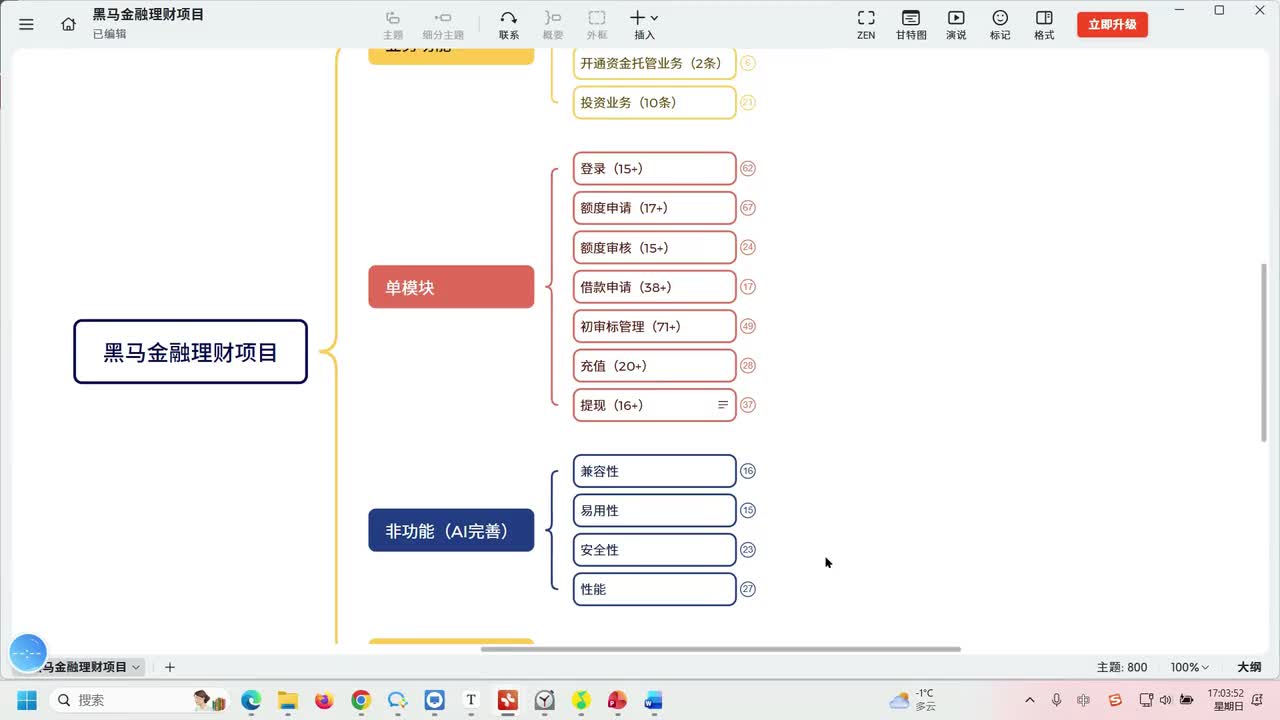Add a Subtopic using the 子主题 tool
Viewport: 1280px width, 720px height.
443,25
